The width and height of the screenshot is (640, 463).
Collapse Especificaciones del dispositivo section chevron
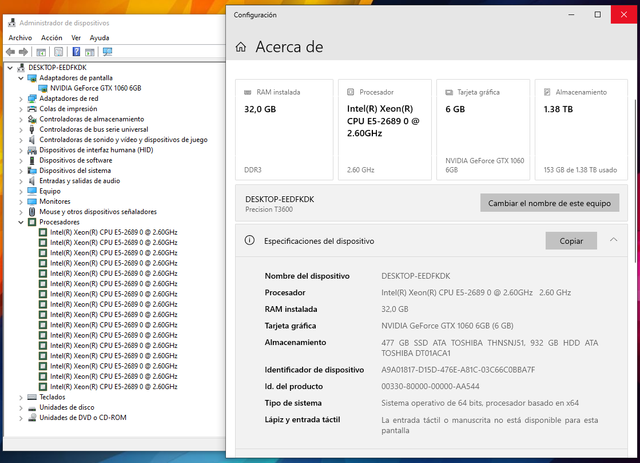click(613, 240)
